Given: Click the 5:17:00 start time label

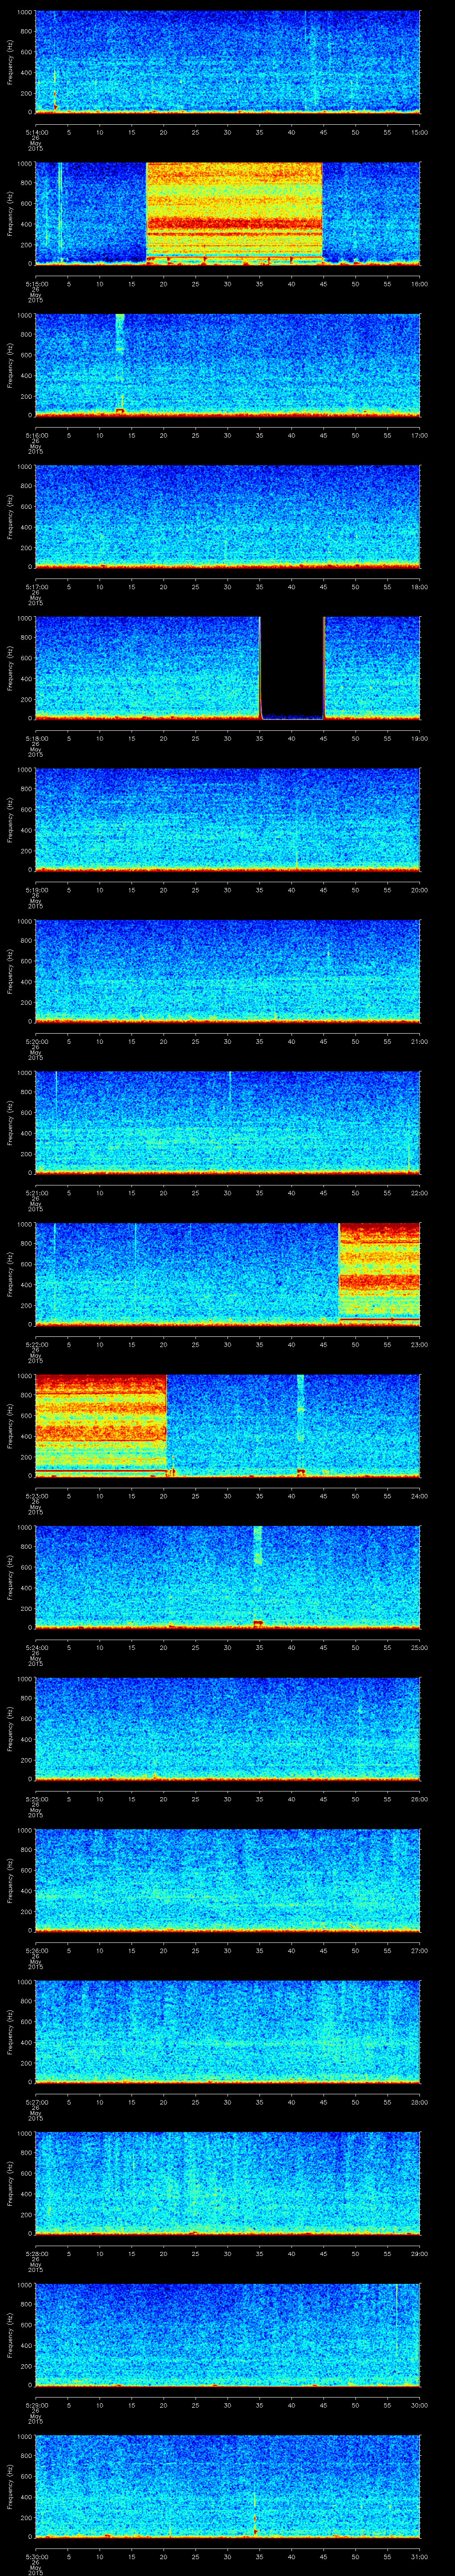Looking at the screenshot, I should point(36,586).
